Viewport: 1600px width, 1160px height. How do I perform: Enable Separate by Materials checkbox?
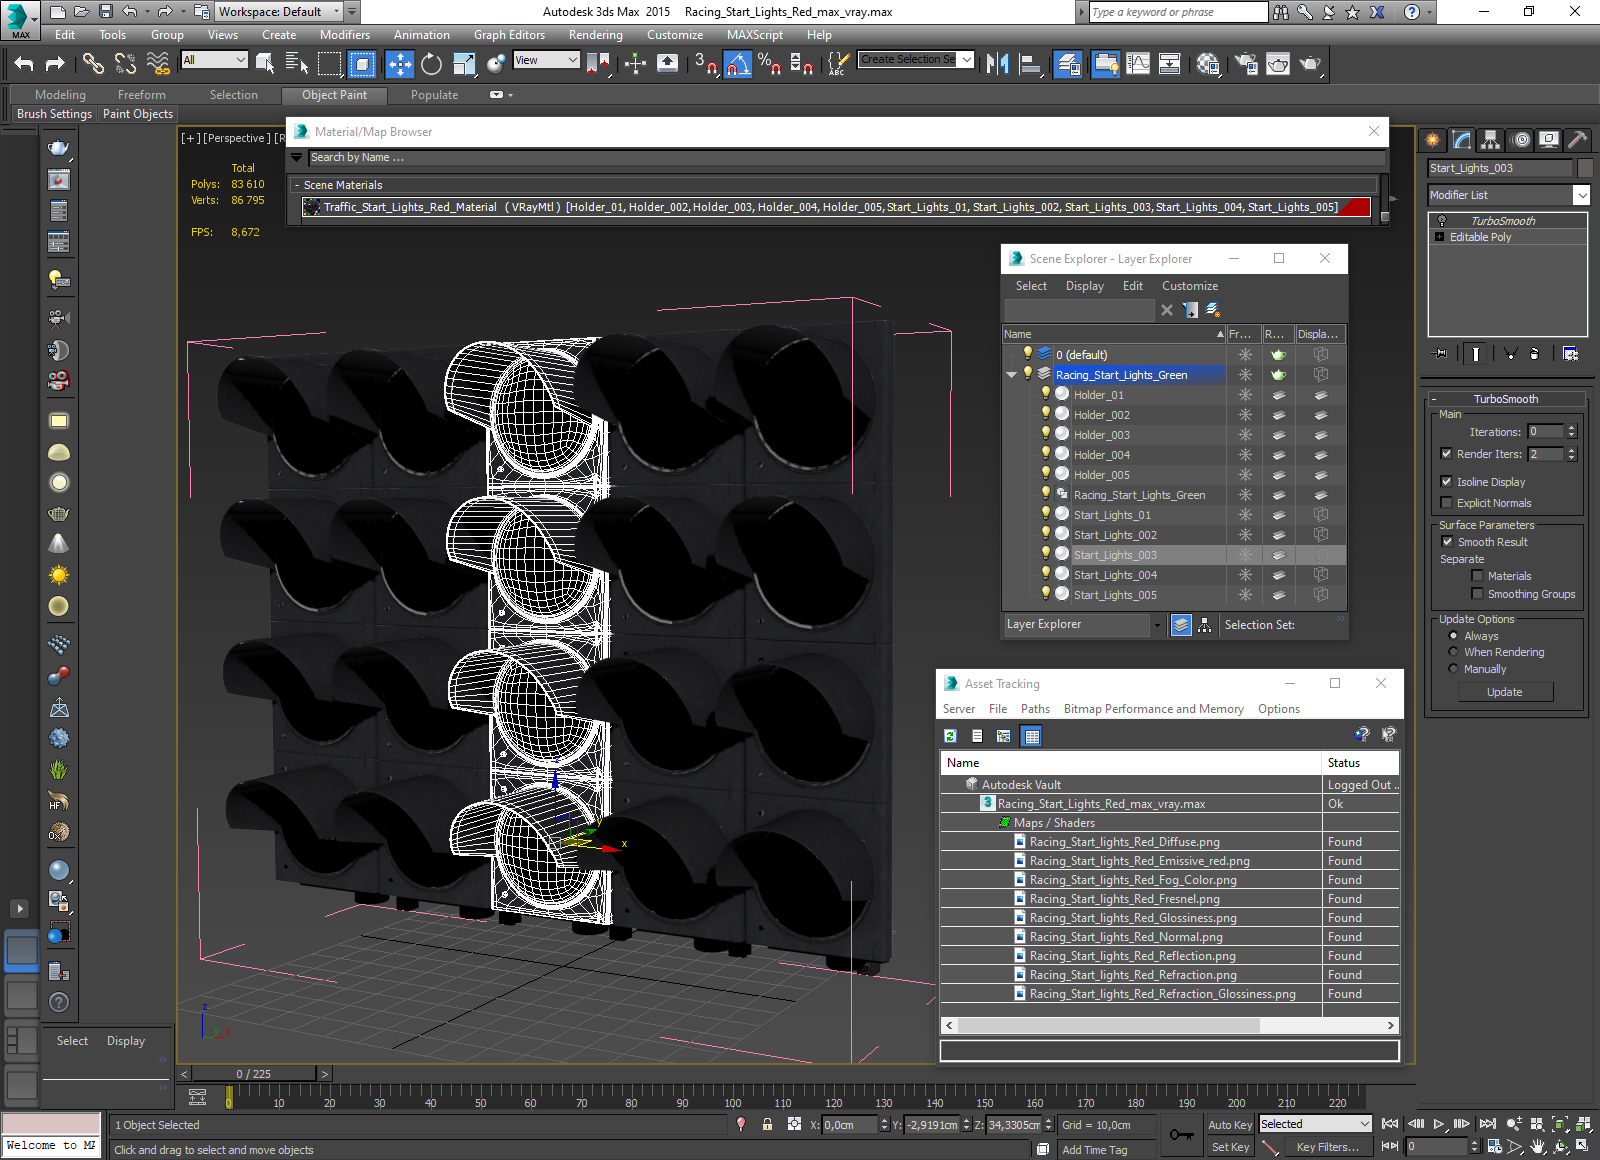(x=1477, y=575)
